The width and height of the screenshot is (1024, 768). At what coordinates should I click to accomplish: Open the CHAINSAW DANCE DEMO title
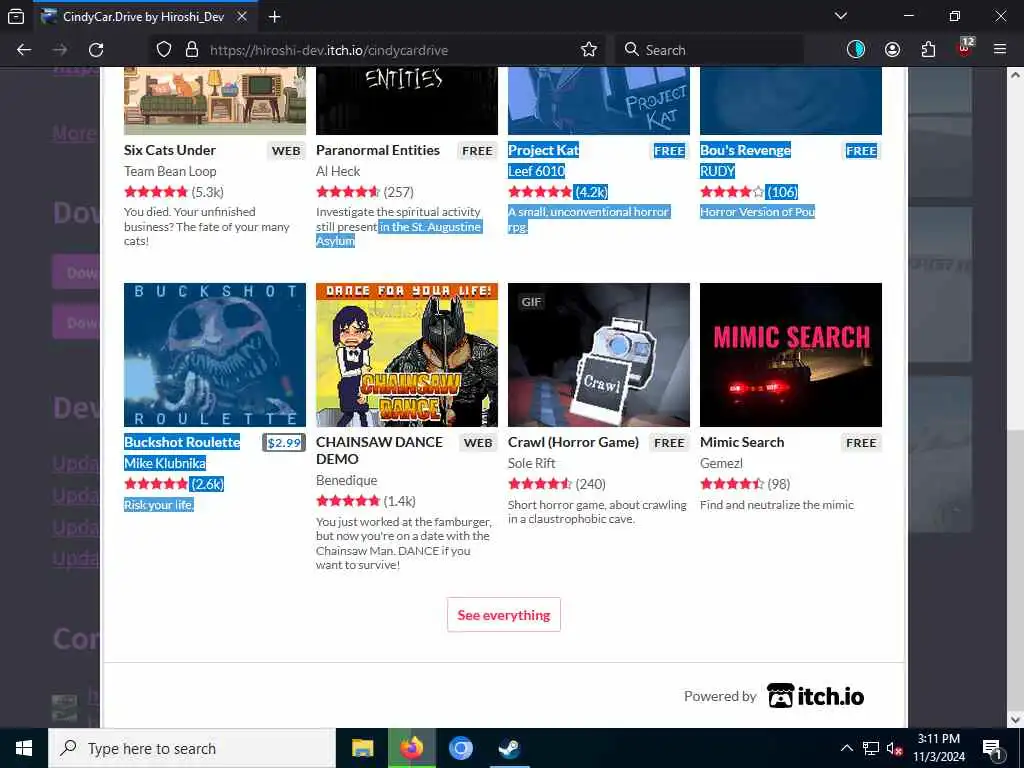click(379, 451)
